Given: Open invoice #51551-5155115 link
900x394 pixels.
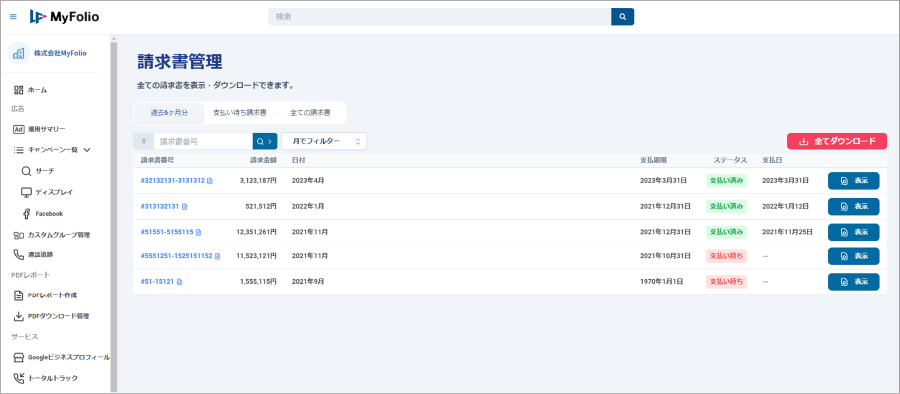Looking at the screenshot, I should tap(167, 232).
